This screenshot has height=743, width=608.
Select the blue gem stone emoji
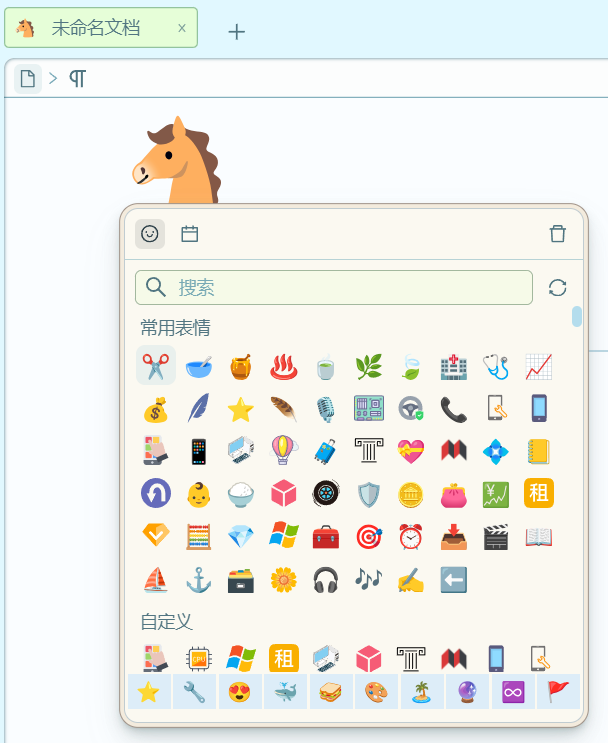click(241, 536)
